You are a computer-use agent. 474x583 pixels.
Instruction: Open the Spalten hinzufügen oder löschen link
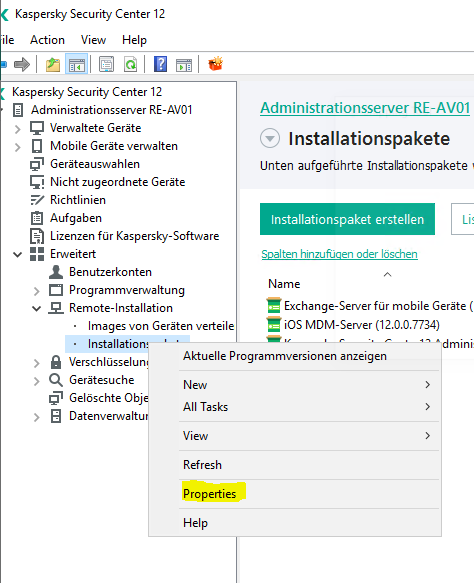click(339, 254)
